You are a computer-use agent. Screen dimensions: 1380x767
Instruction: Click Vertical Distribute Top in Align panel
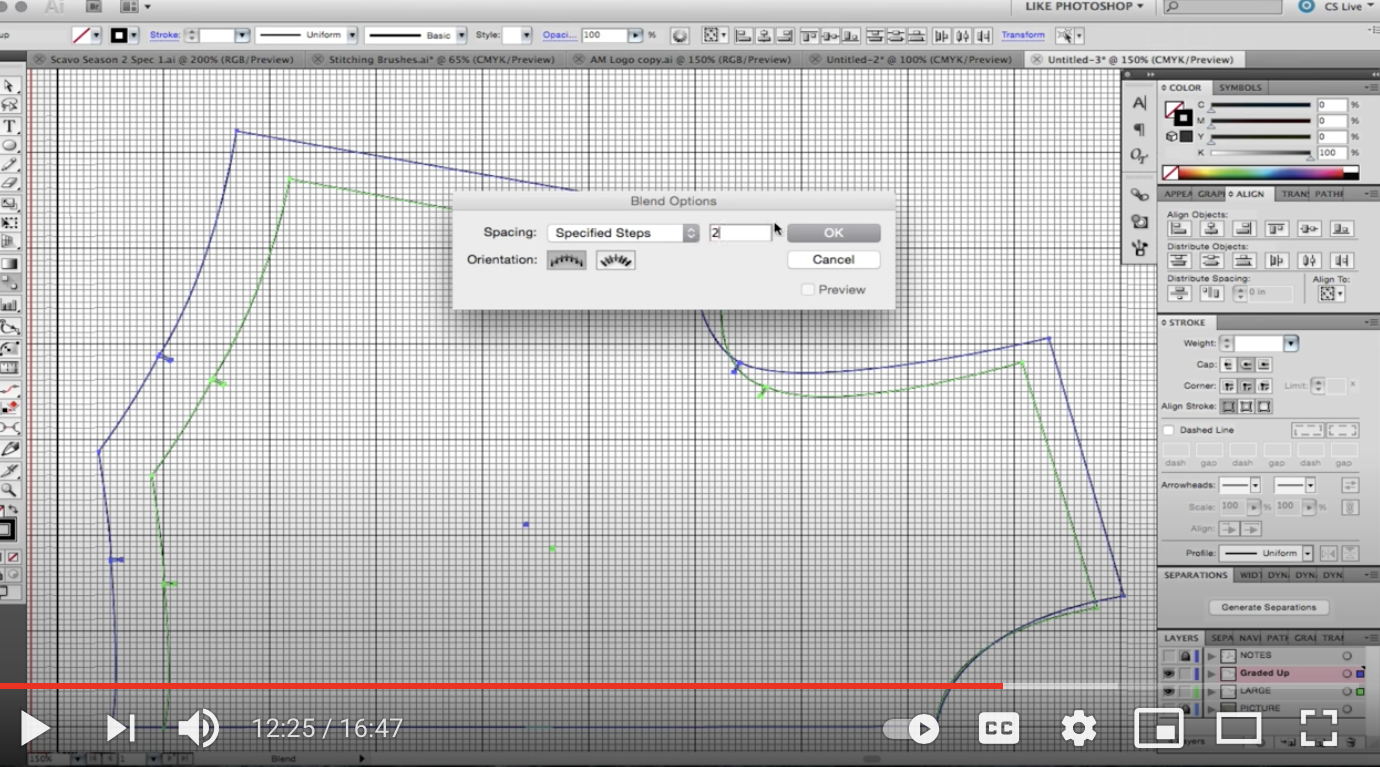1179,261
